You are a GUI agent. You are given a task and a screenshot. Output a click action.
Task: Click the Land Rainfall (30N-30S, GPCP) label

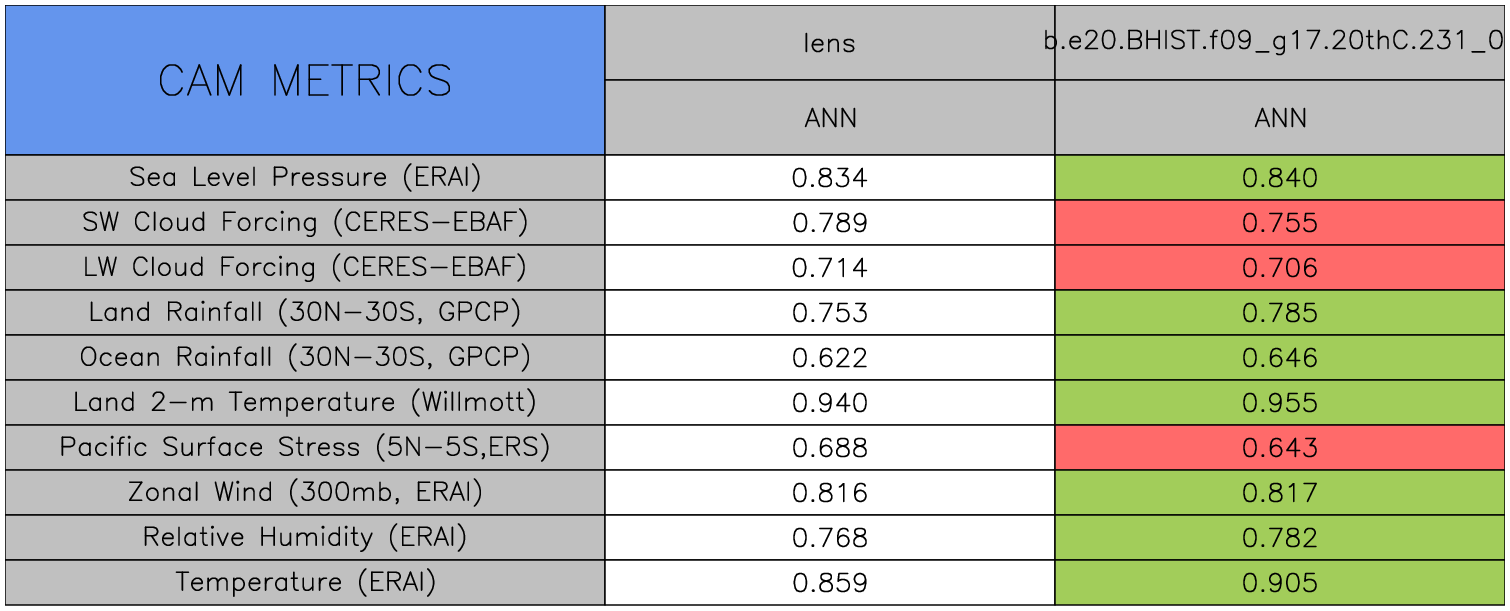(x=305, y=313)
